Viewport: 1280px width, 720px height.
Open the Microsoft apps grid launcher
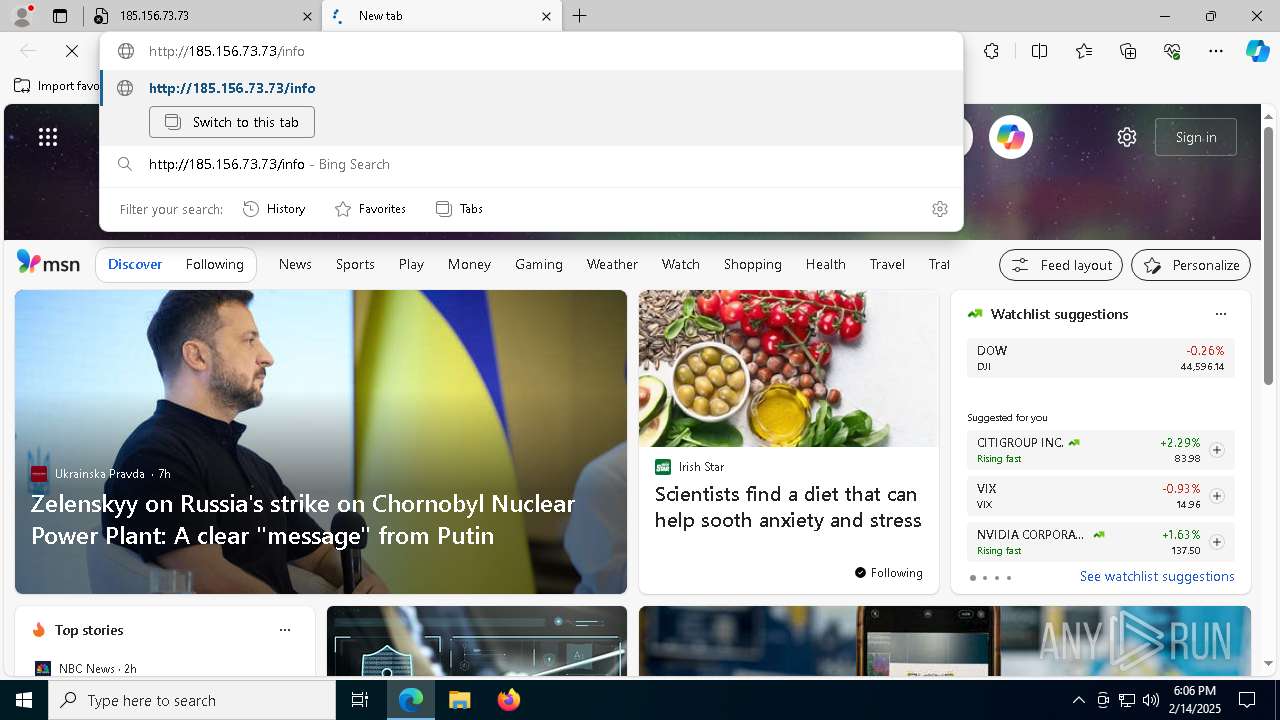point(48,137)
